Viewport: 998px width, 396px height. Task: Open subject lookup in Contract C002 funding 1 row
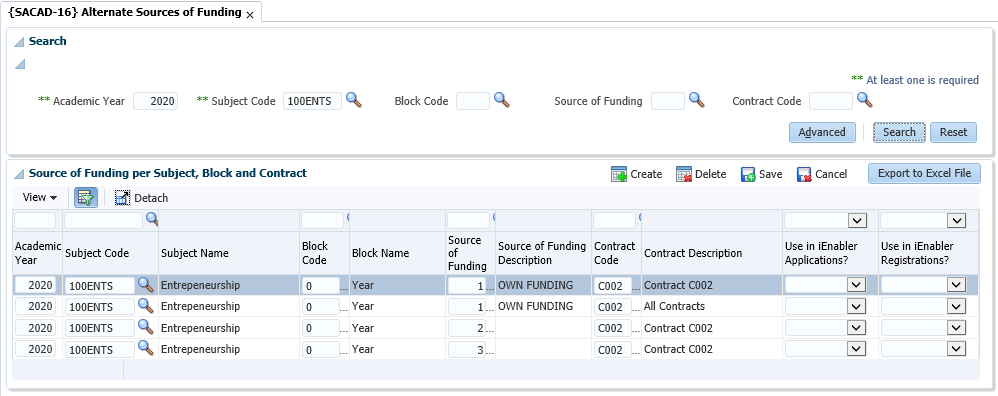click(146, 285)
